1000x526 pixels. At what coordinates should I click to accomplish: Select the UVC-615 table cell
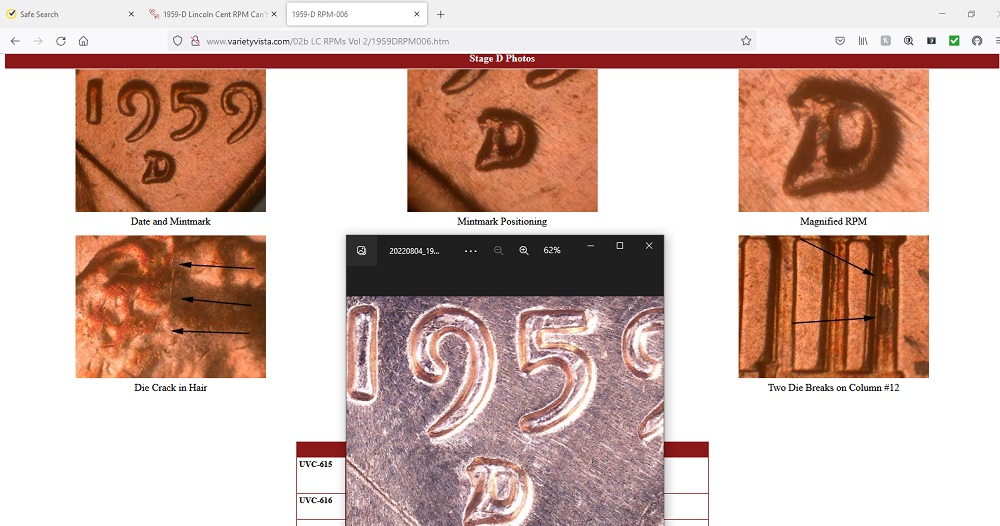(321, 475)
